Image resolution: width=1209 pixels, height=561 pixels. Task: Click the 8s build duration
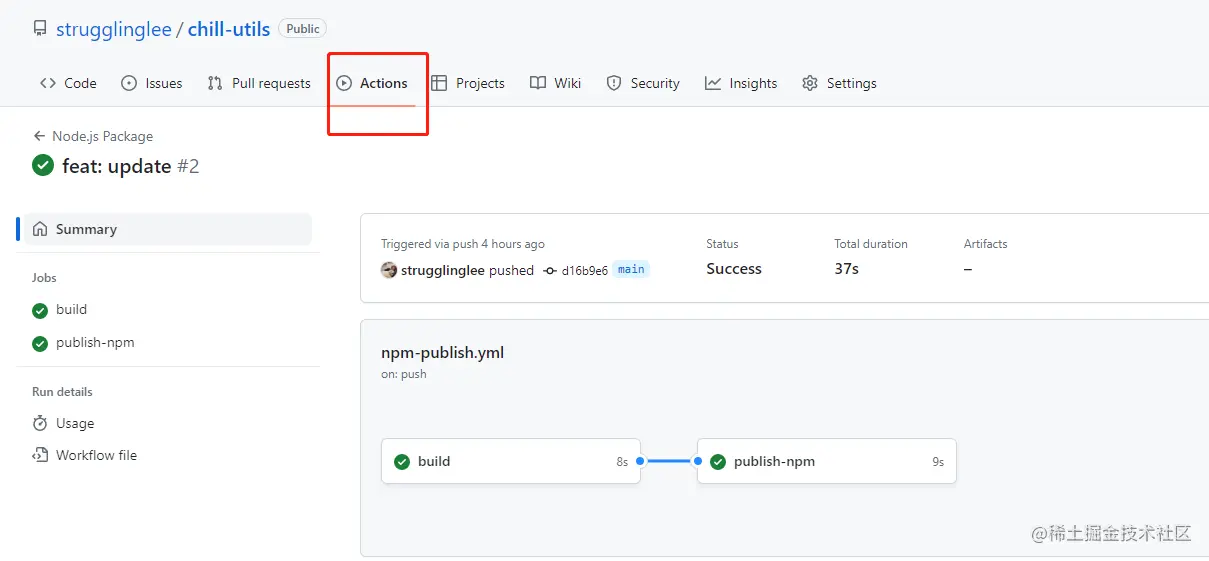tap(622, 462)
